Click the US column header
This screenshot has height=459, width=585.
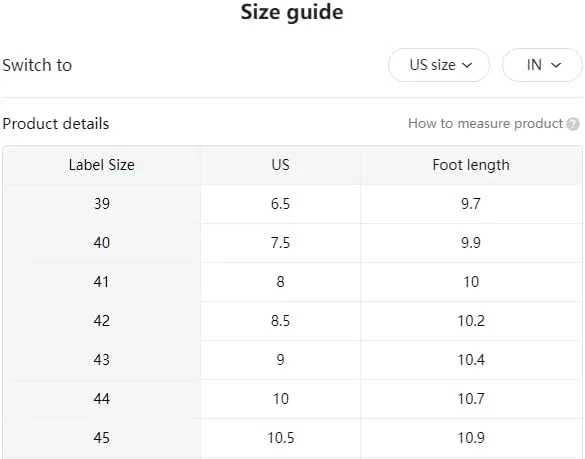(x=281, y=165)
